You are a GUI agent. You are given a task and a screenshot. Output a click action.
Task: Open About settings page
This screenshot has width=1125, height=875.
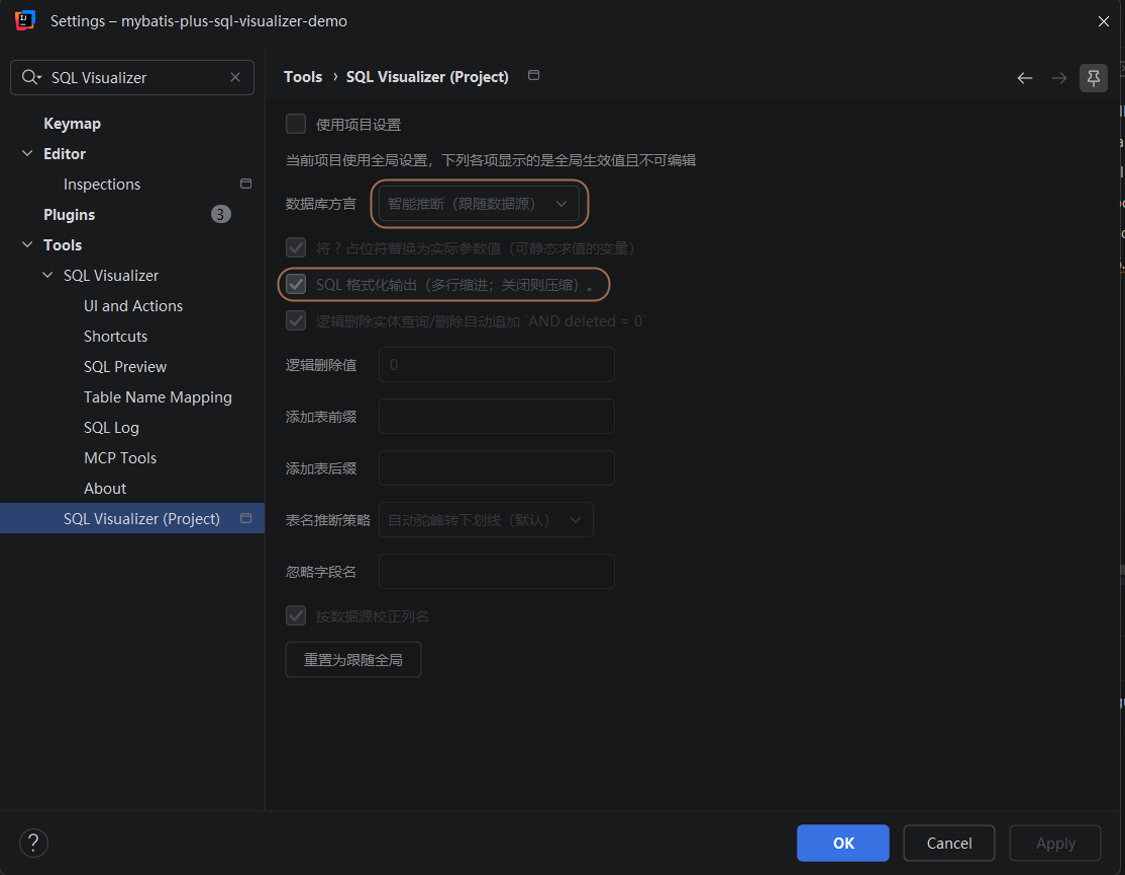(x=105, y=488)
